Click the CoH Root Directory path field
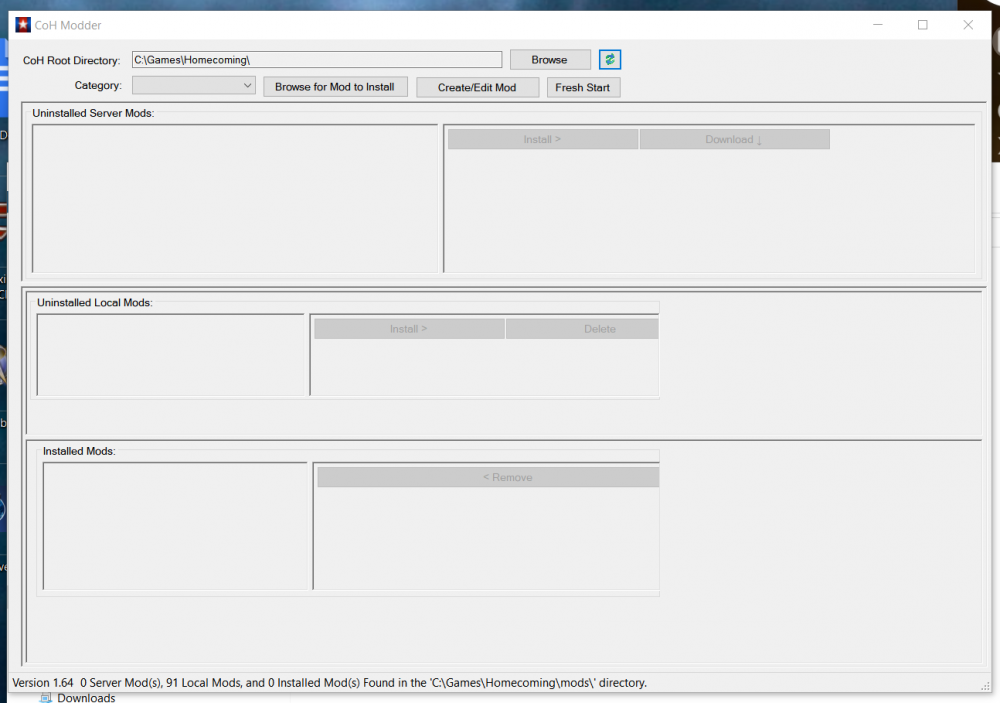Viewport: 1000px width, 703px height. [x=316, y=60]
